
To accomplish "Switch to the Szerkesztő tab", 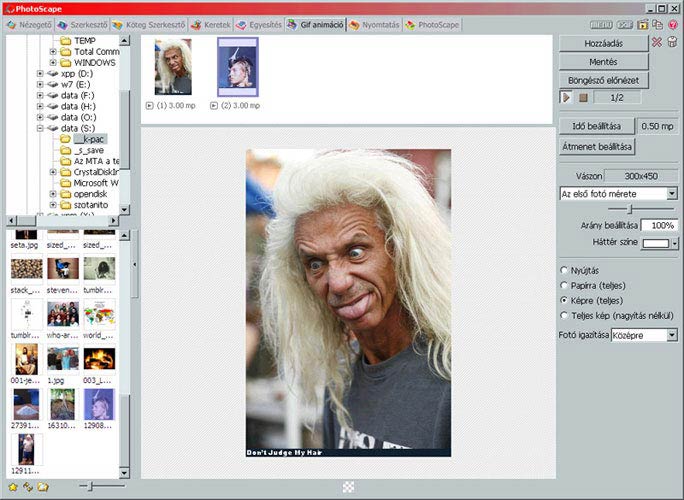I will [84, 23].
